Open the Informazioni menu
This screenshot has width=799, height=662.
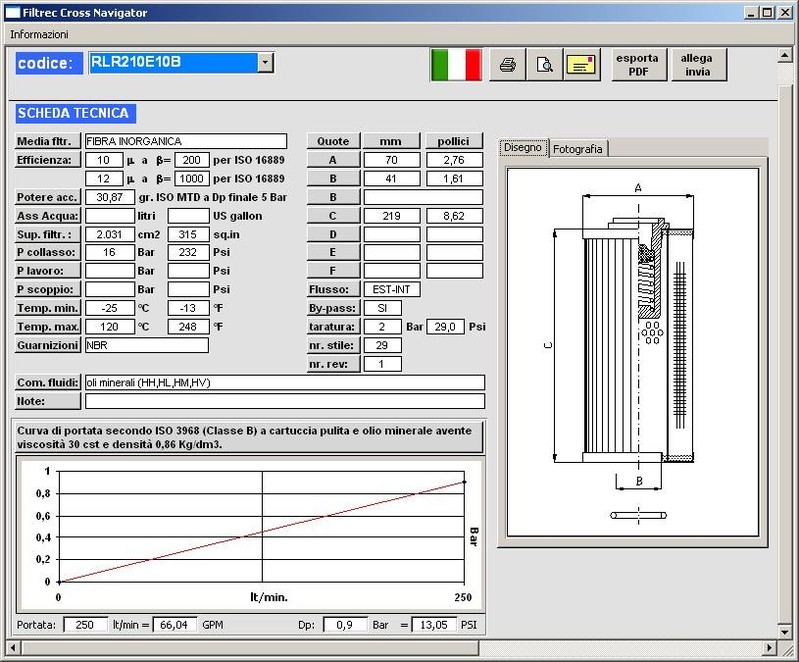(39, 34)
